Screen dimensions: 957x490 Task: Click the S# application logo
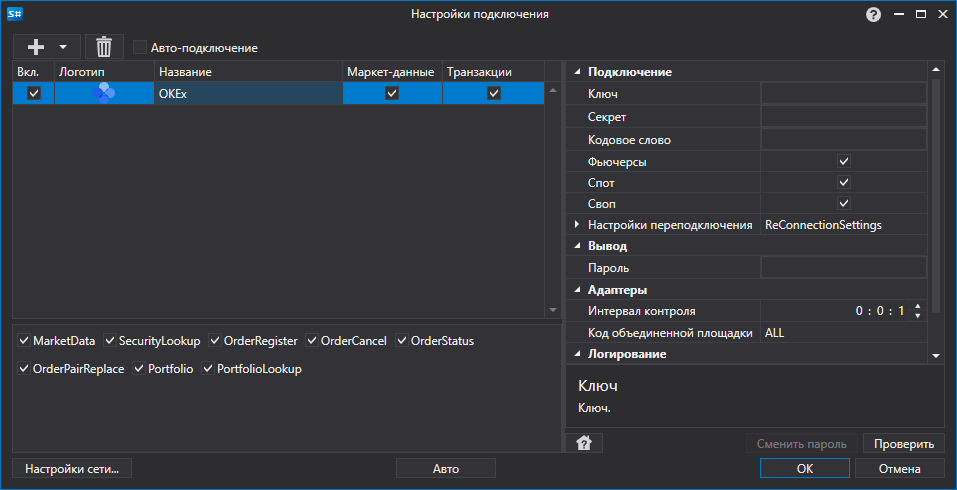[15, 13]
